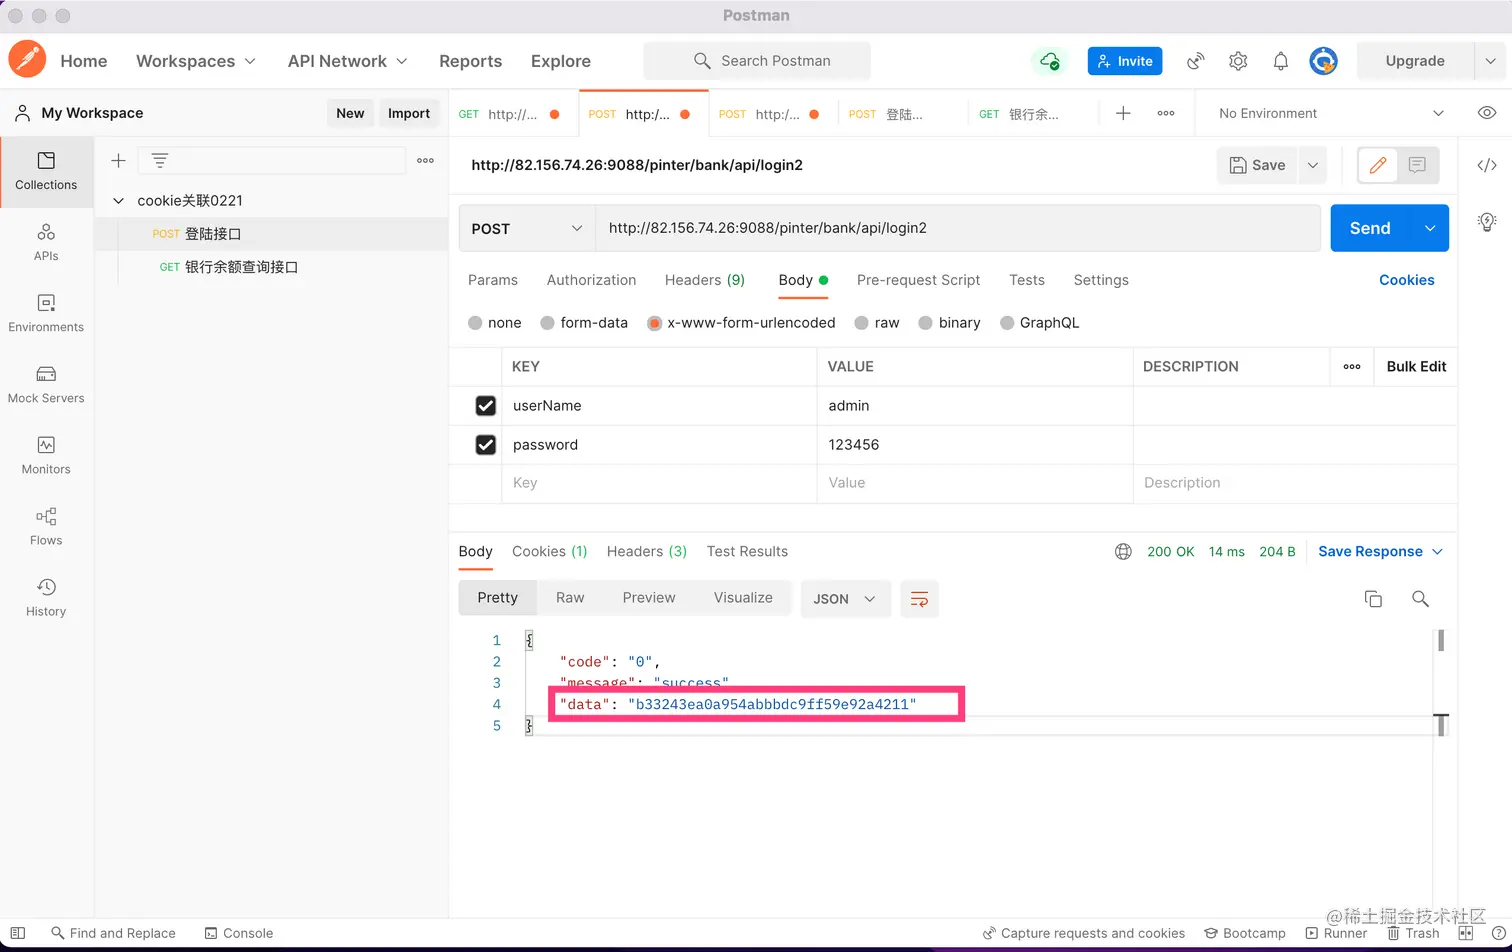Open the Monitors sidebar panel
This screenshot has width=1512, height=952.
pyautogui.click(x=46, y=455)
